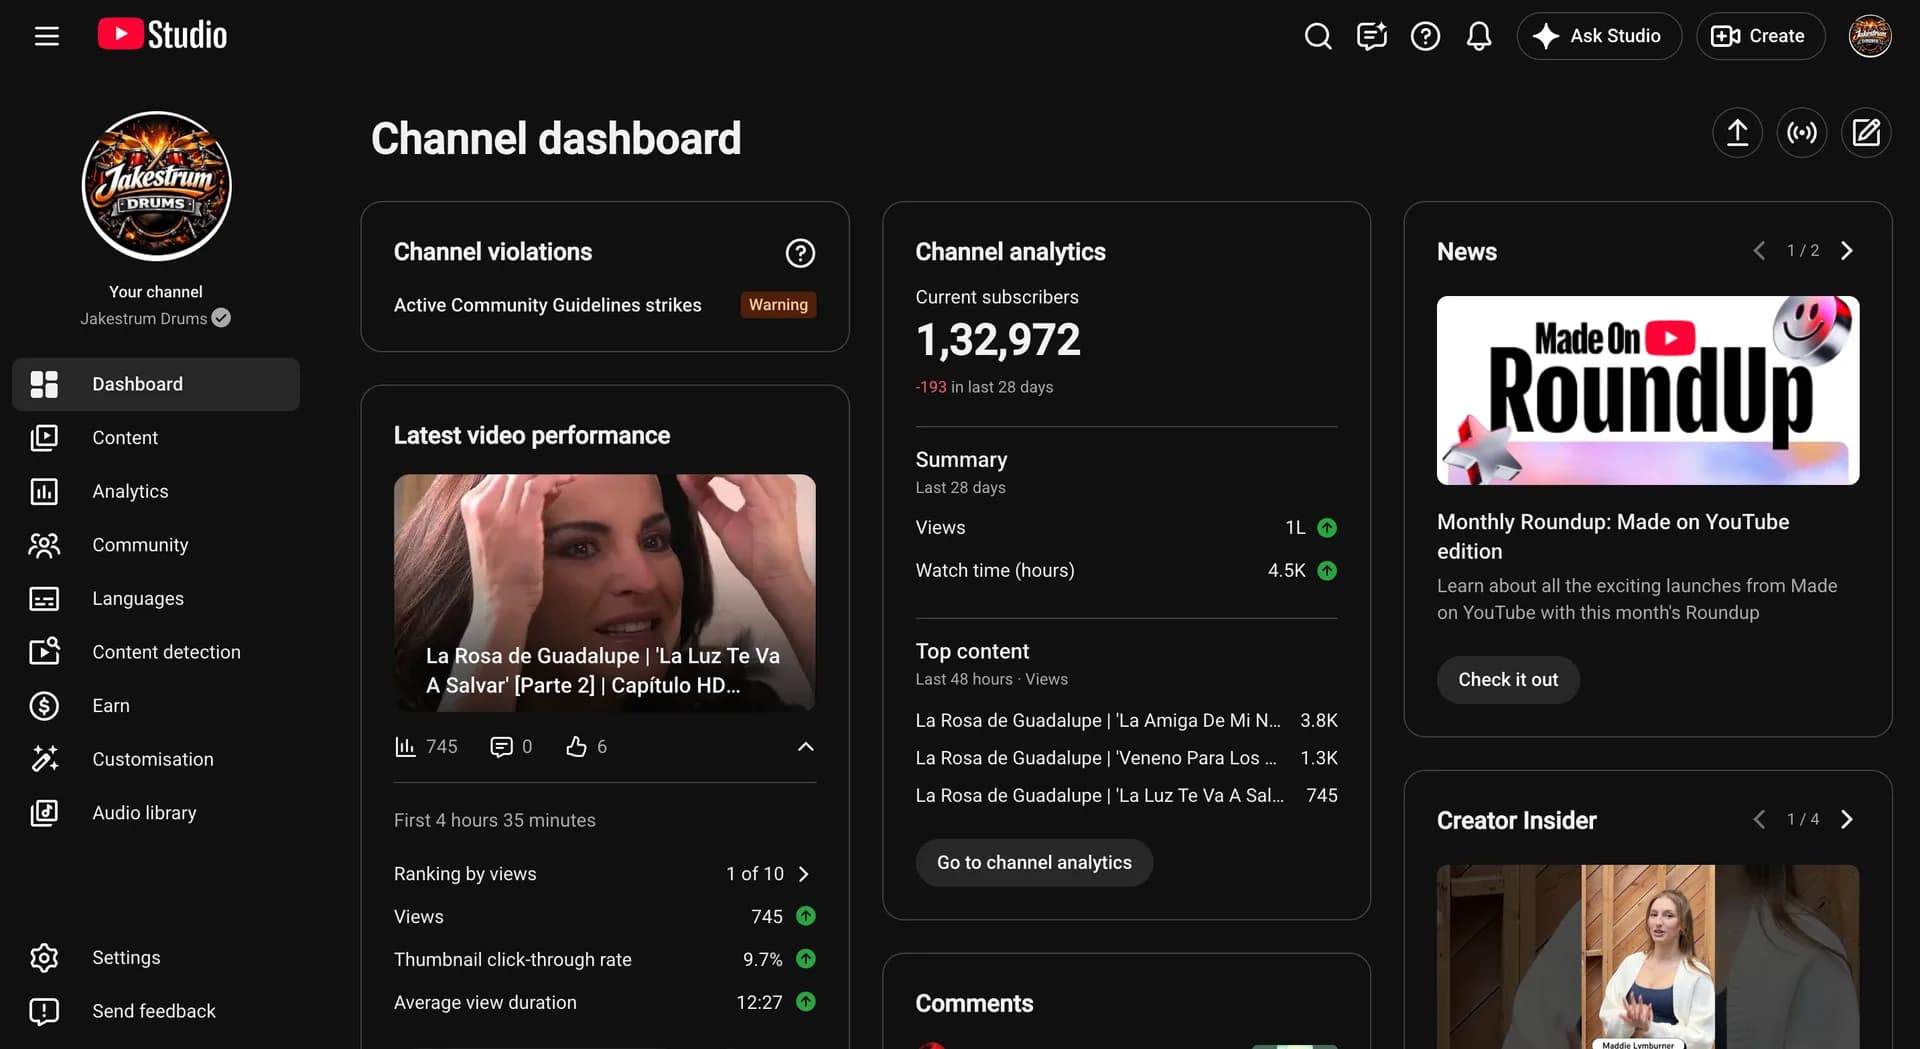The width and height of the screenshot is (1920, 1049).
Task: Show next News card
Action: pyautogui.click(x=1847, y=251)
